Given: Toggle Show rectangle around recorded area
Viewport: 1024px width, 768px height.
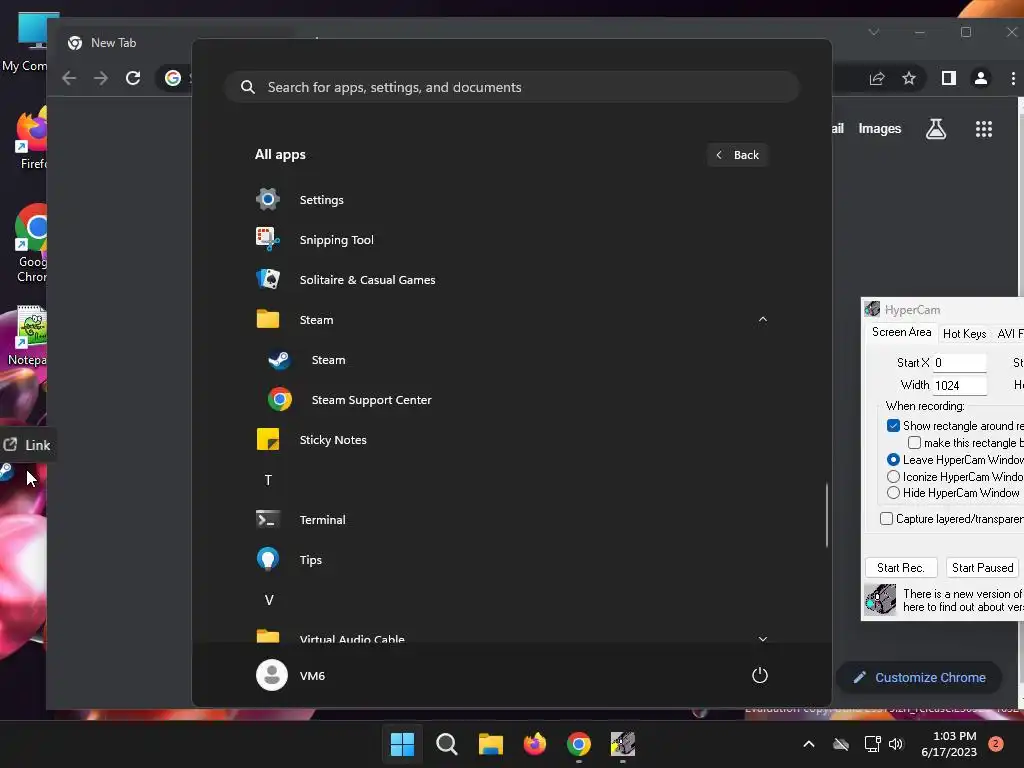Looking at the screenshot, I should 893,426.
